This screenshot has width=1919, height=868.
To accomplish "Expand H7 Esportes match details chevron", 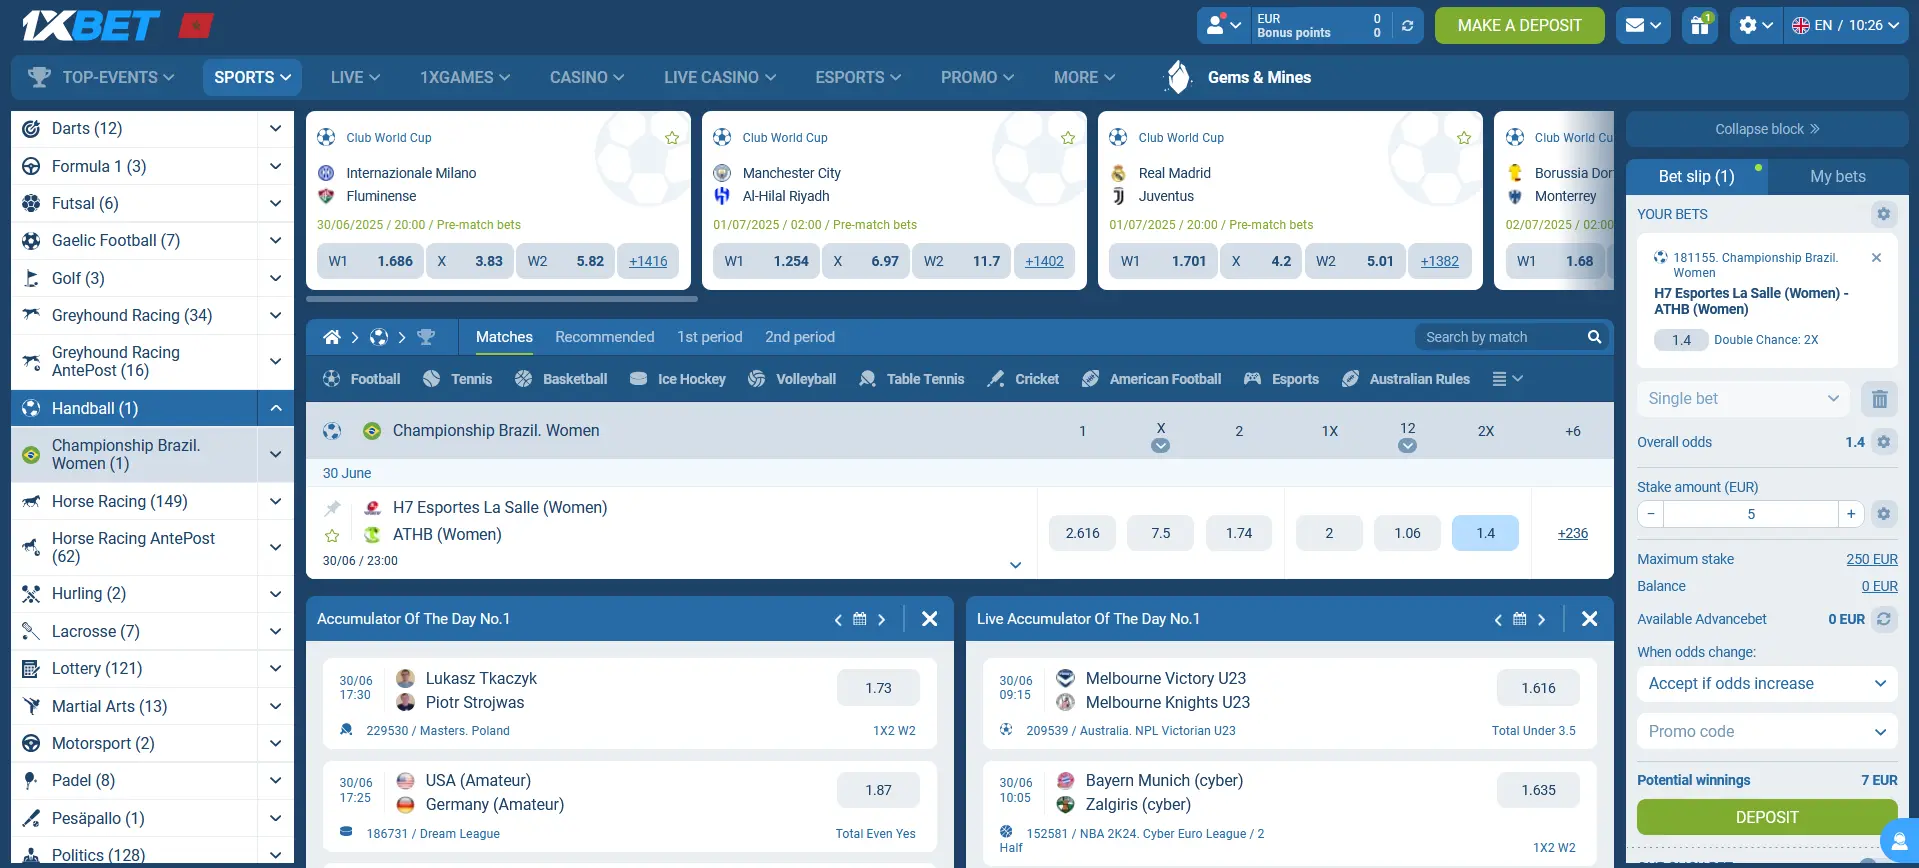I will (x=1015, y=565).
